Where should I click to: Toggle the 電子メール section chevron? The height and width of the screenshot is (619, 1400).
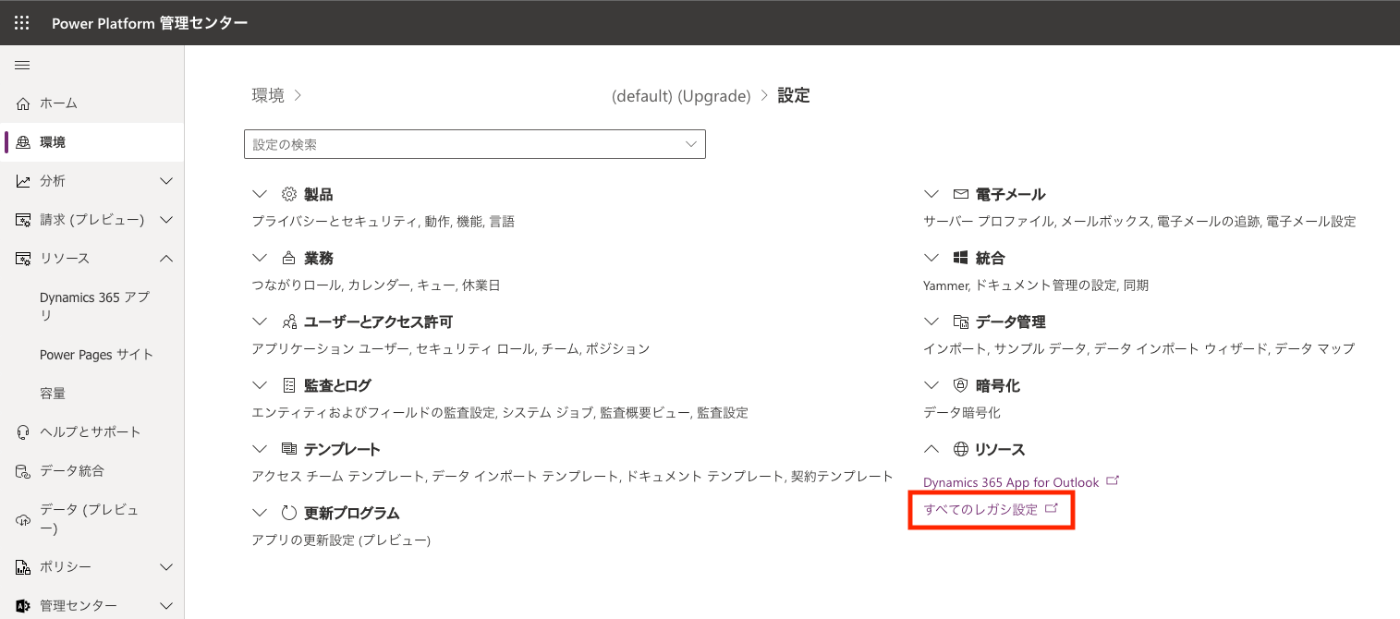click(932, 194)
